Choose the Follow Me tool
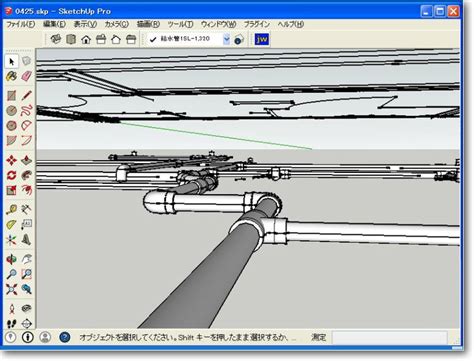Image resolution: width=474 pixels, height=361 pixels. click(x=26, y=175)
